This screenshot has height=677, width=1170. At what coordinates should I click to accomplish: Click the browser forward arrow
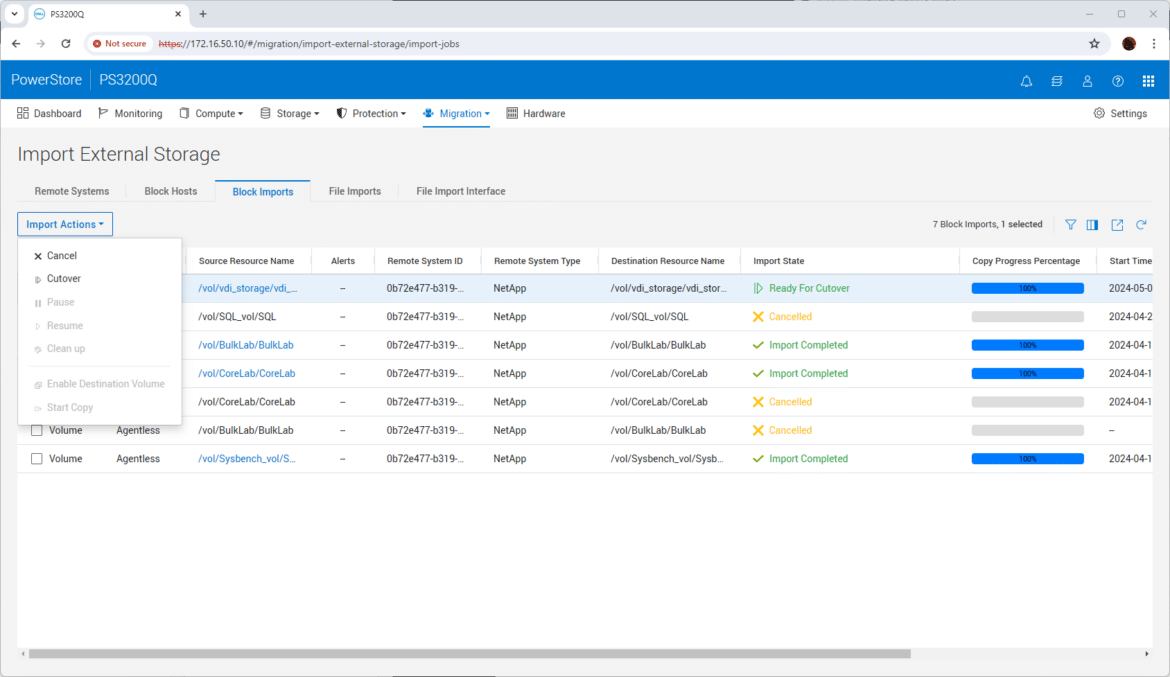(x=41, y=44)
